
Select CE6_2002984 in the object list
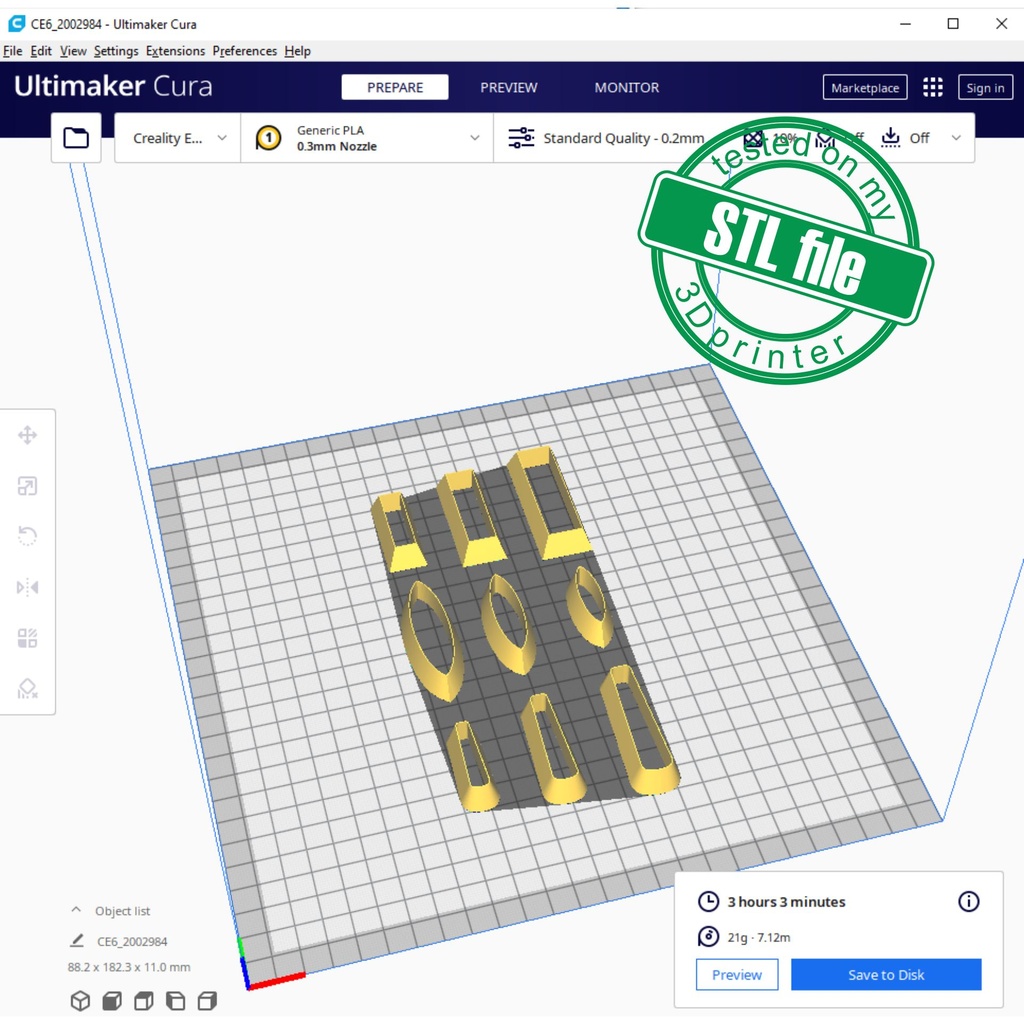(x=131, y=941)
